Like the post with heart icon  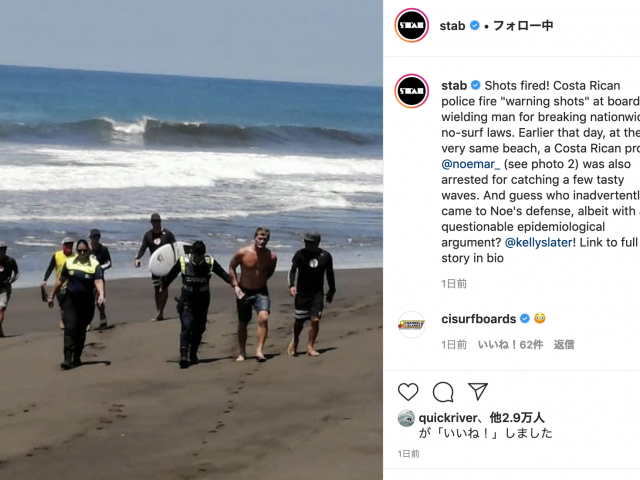408,392
